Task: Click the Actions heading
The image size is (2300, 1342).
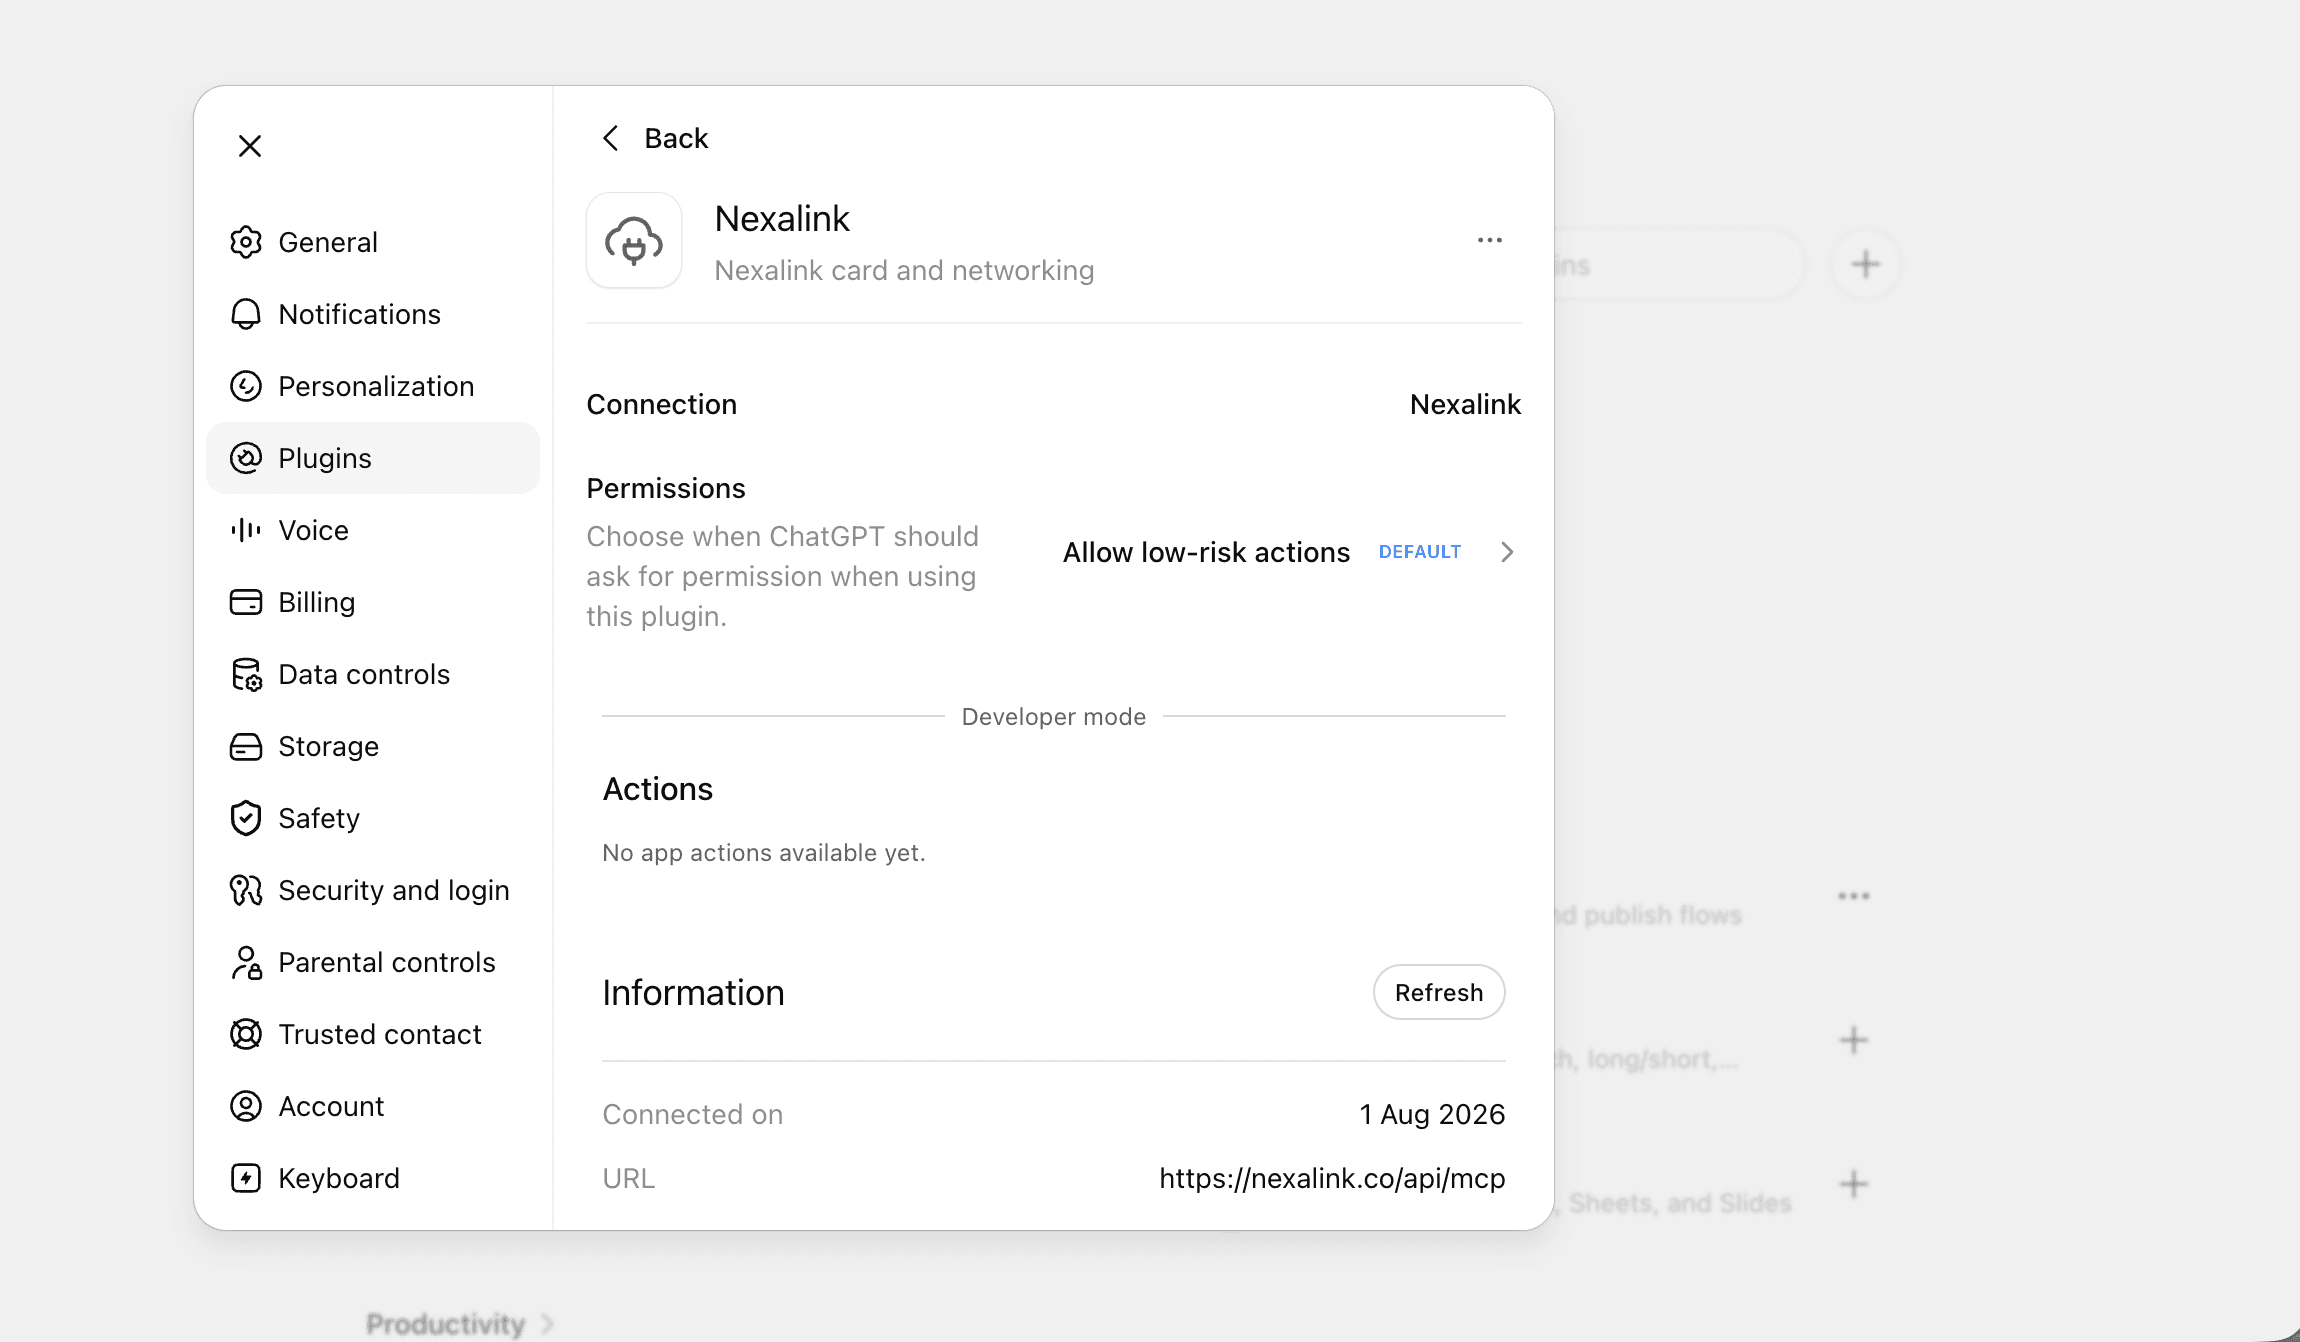Action: [658, 789]
